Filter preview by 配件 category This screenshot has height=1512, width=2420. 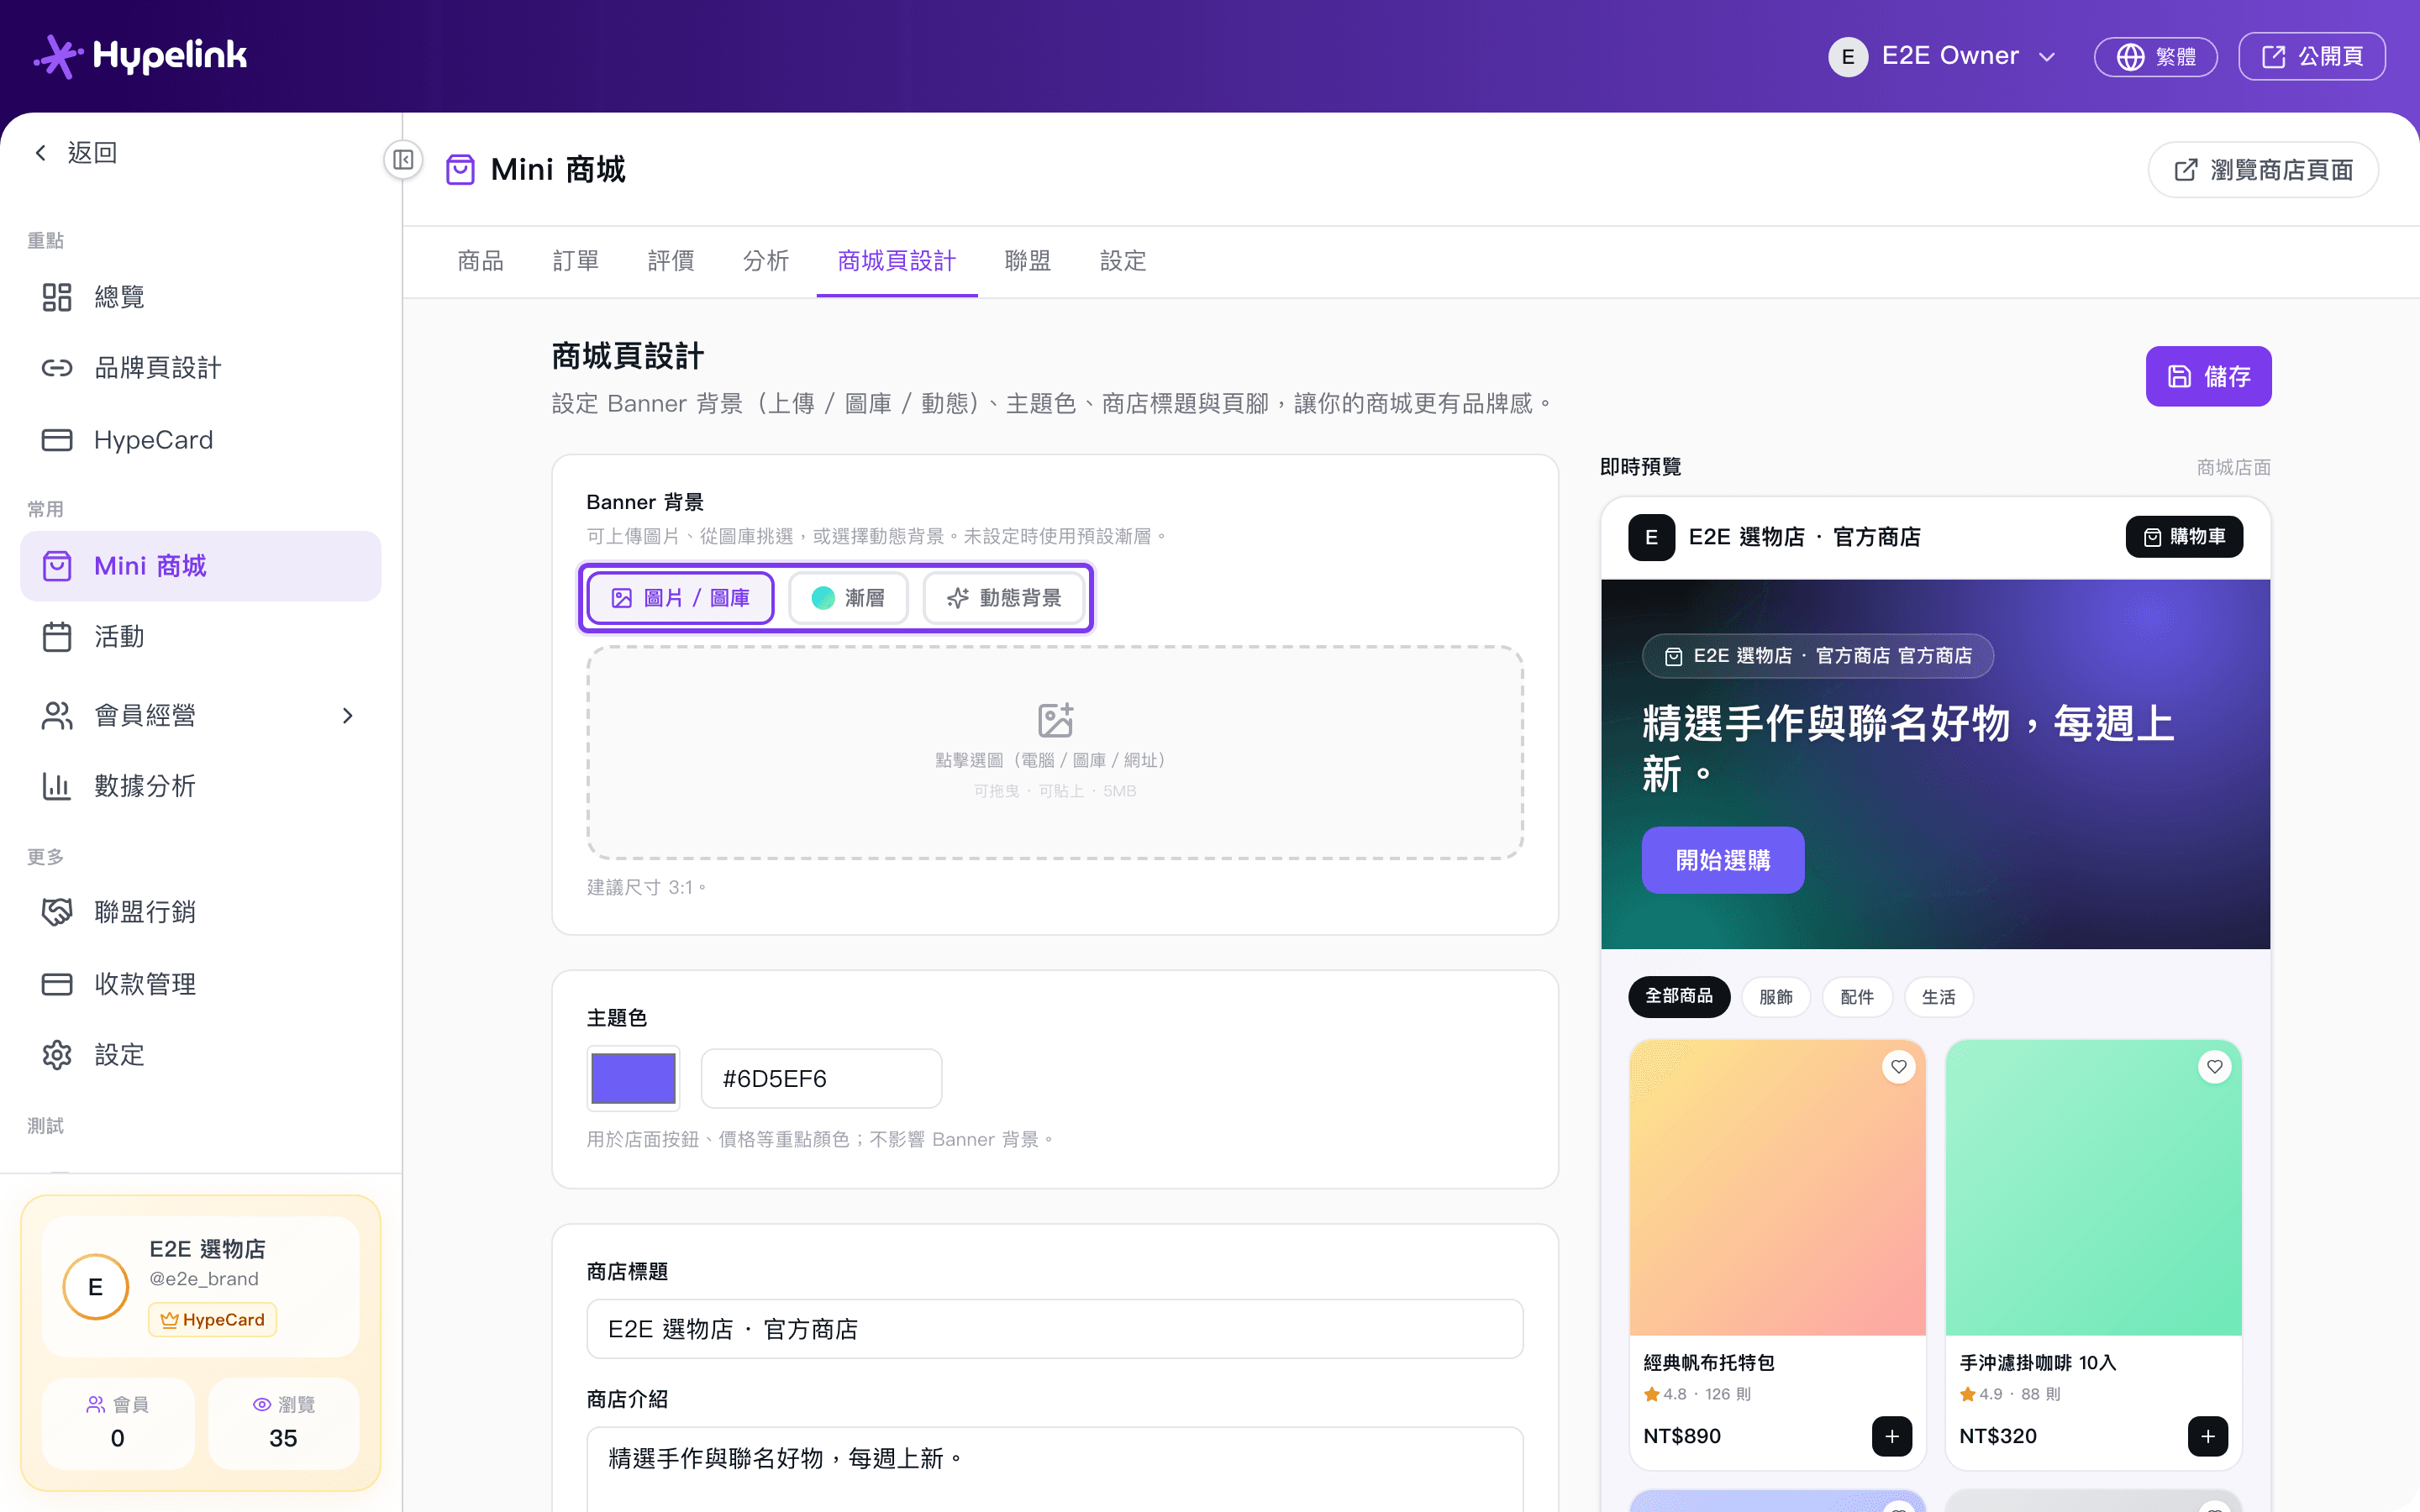pyautogui.click(x=1857, y=997)
